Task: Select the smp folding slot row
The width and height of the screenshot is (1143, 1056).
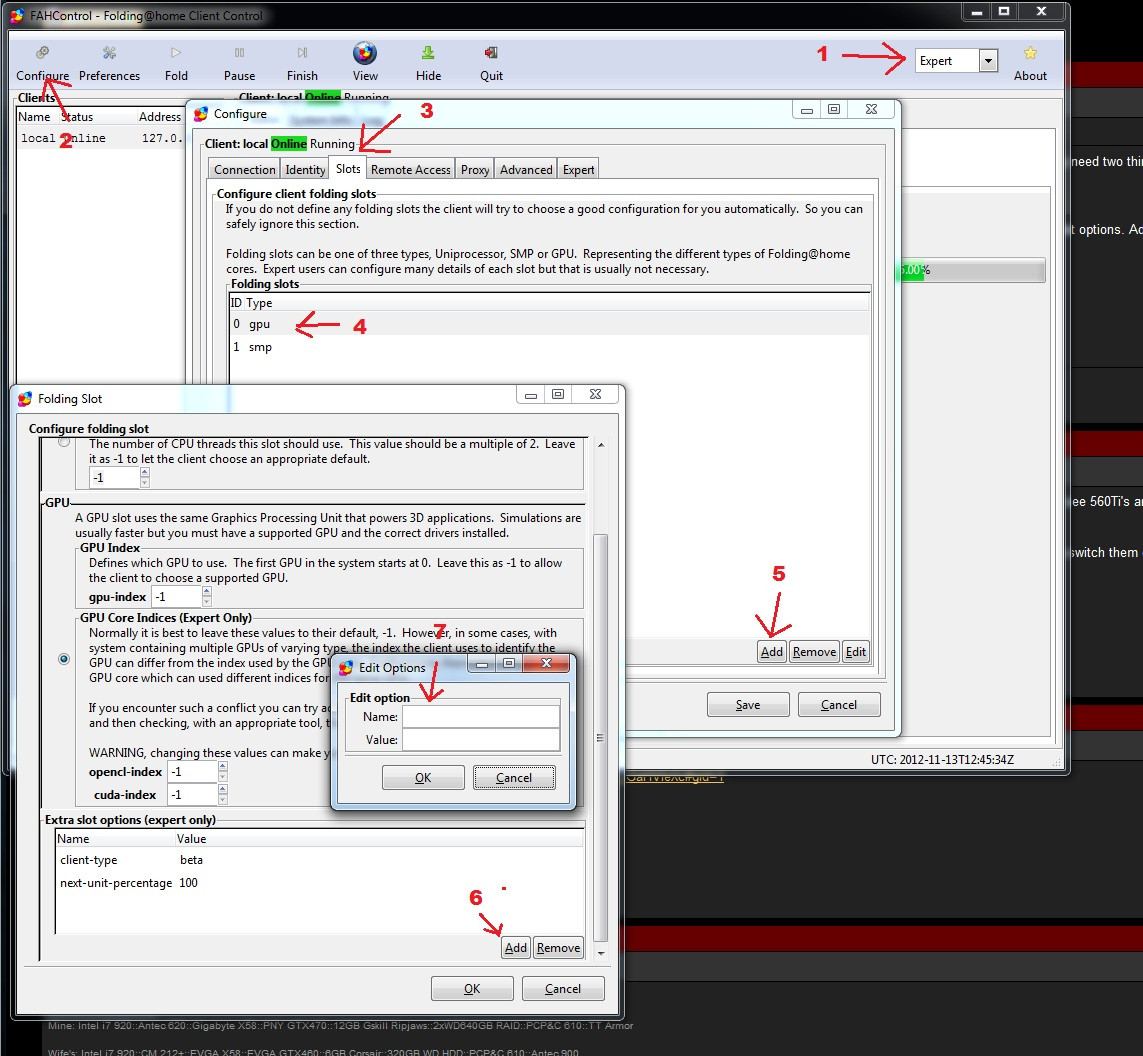Action: coord(549,347)
